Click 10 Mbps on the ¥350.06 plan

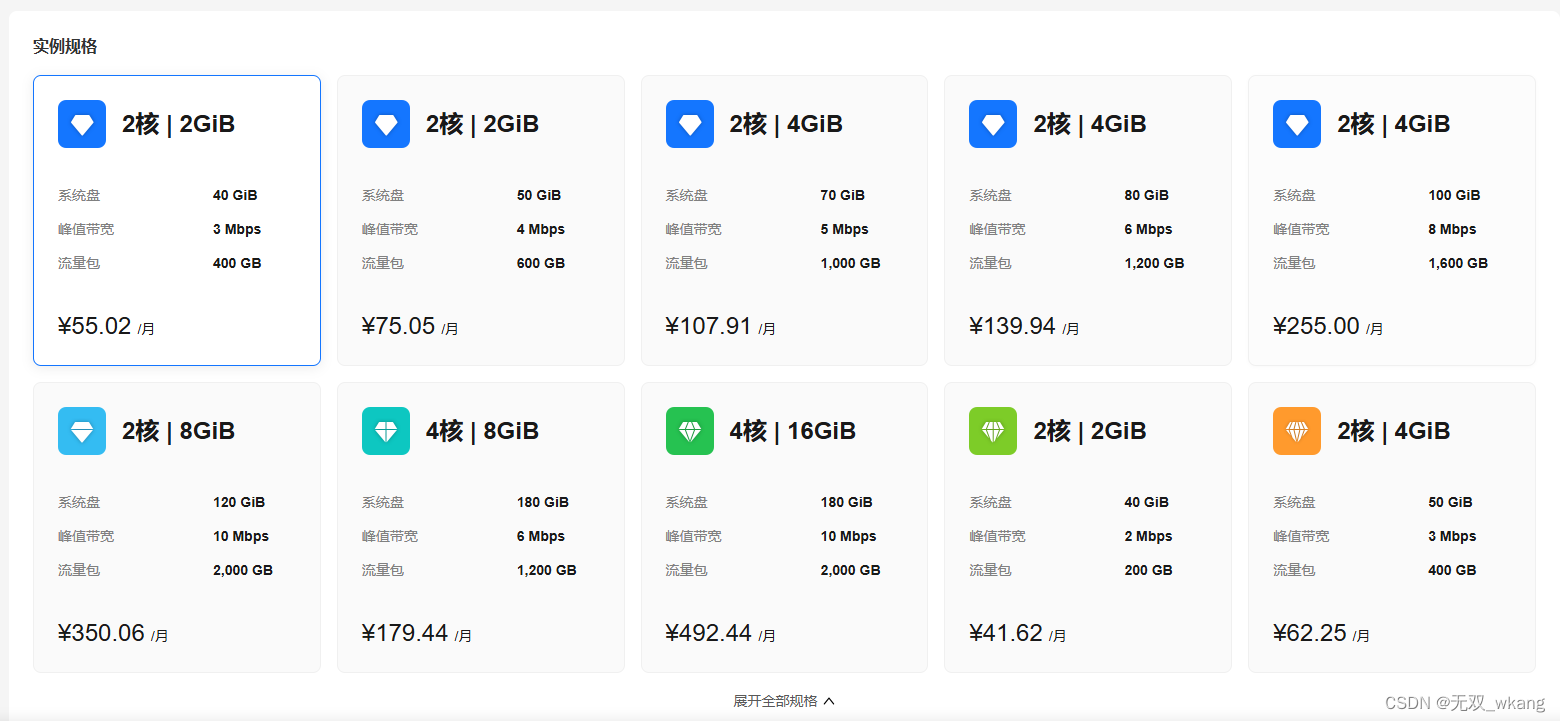pyautogui.click(x=241, y=536)
